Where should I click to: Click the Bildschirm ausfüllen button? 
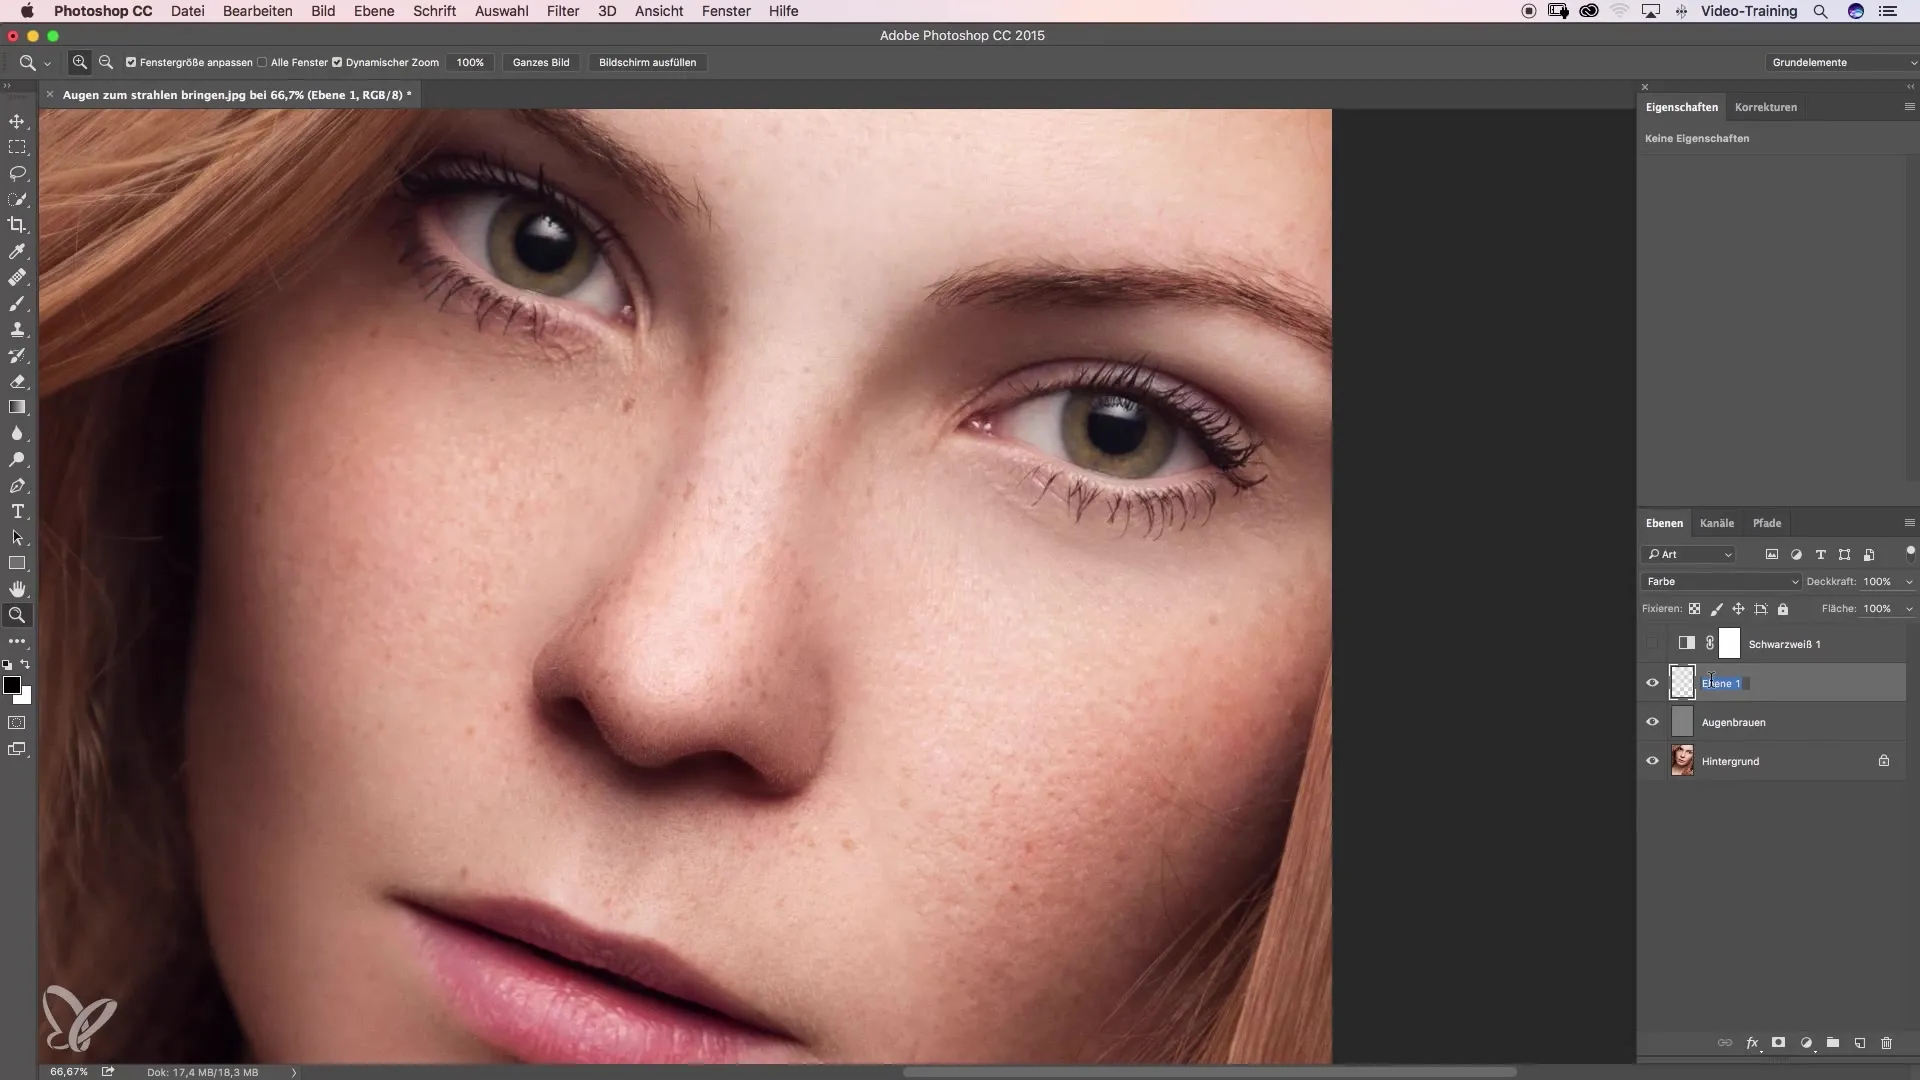648,62
